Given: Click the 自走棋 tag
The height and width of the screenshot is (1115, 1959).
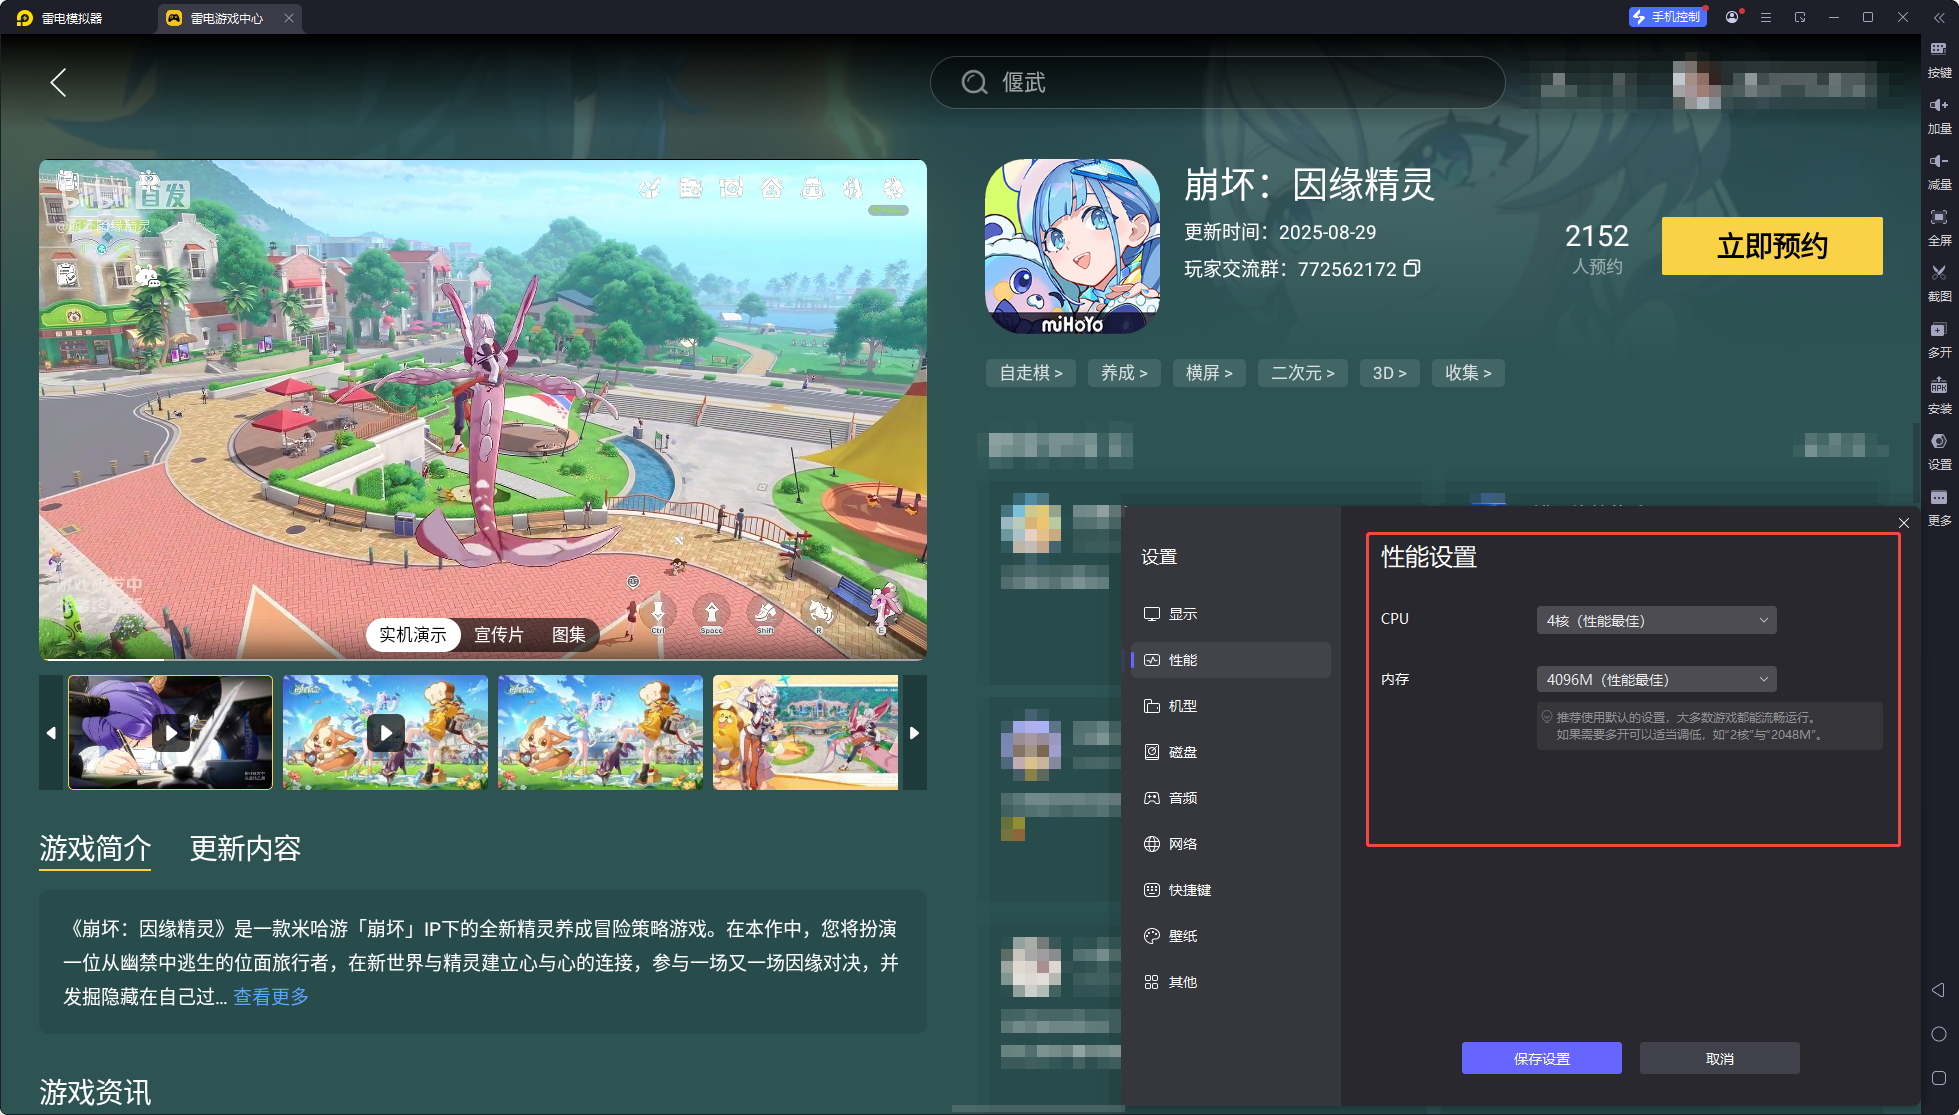Looking at the screenshot, I should click(1031, 373).
